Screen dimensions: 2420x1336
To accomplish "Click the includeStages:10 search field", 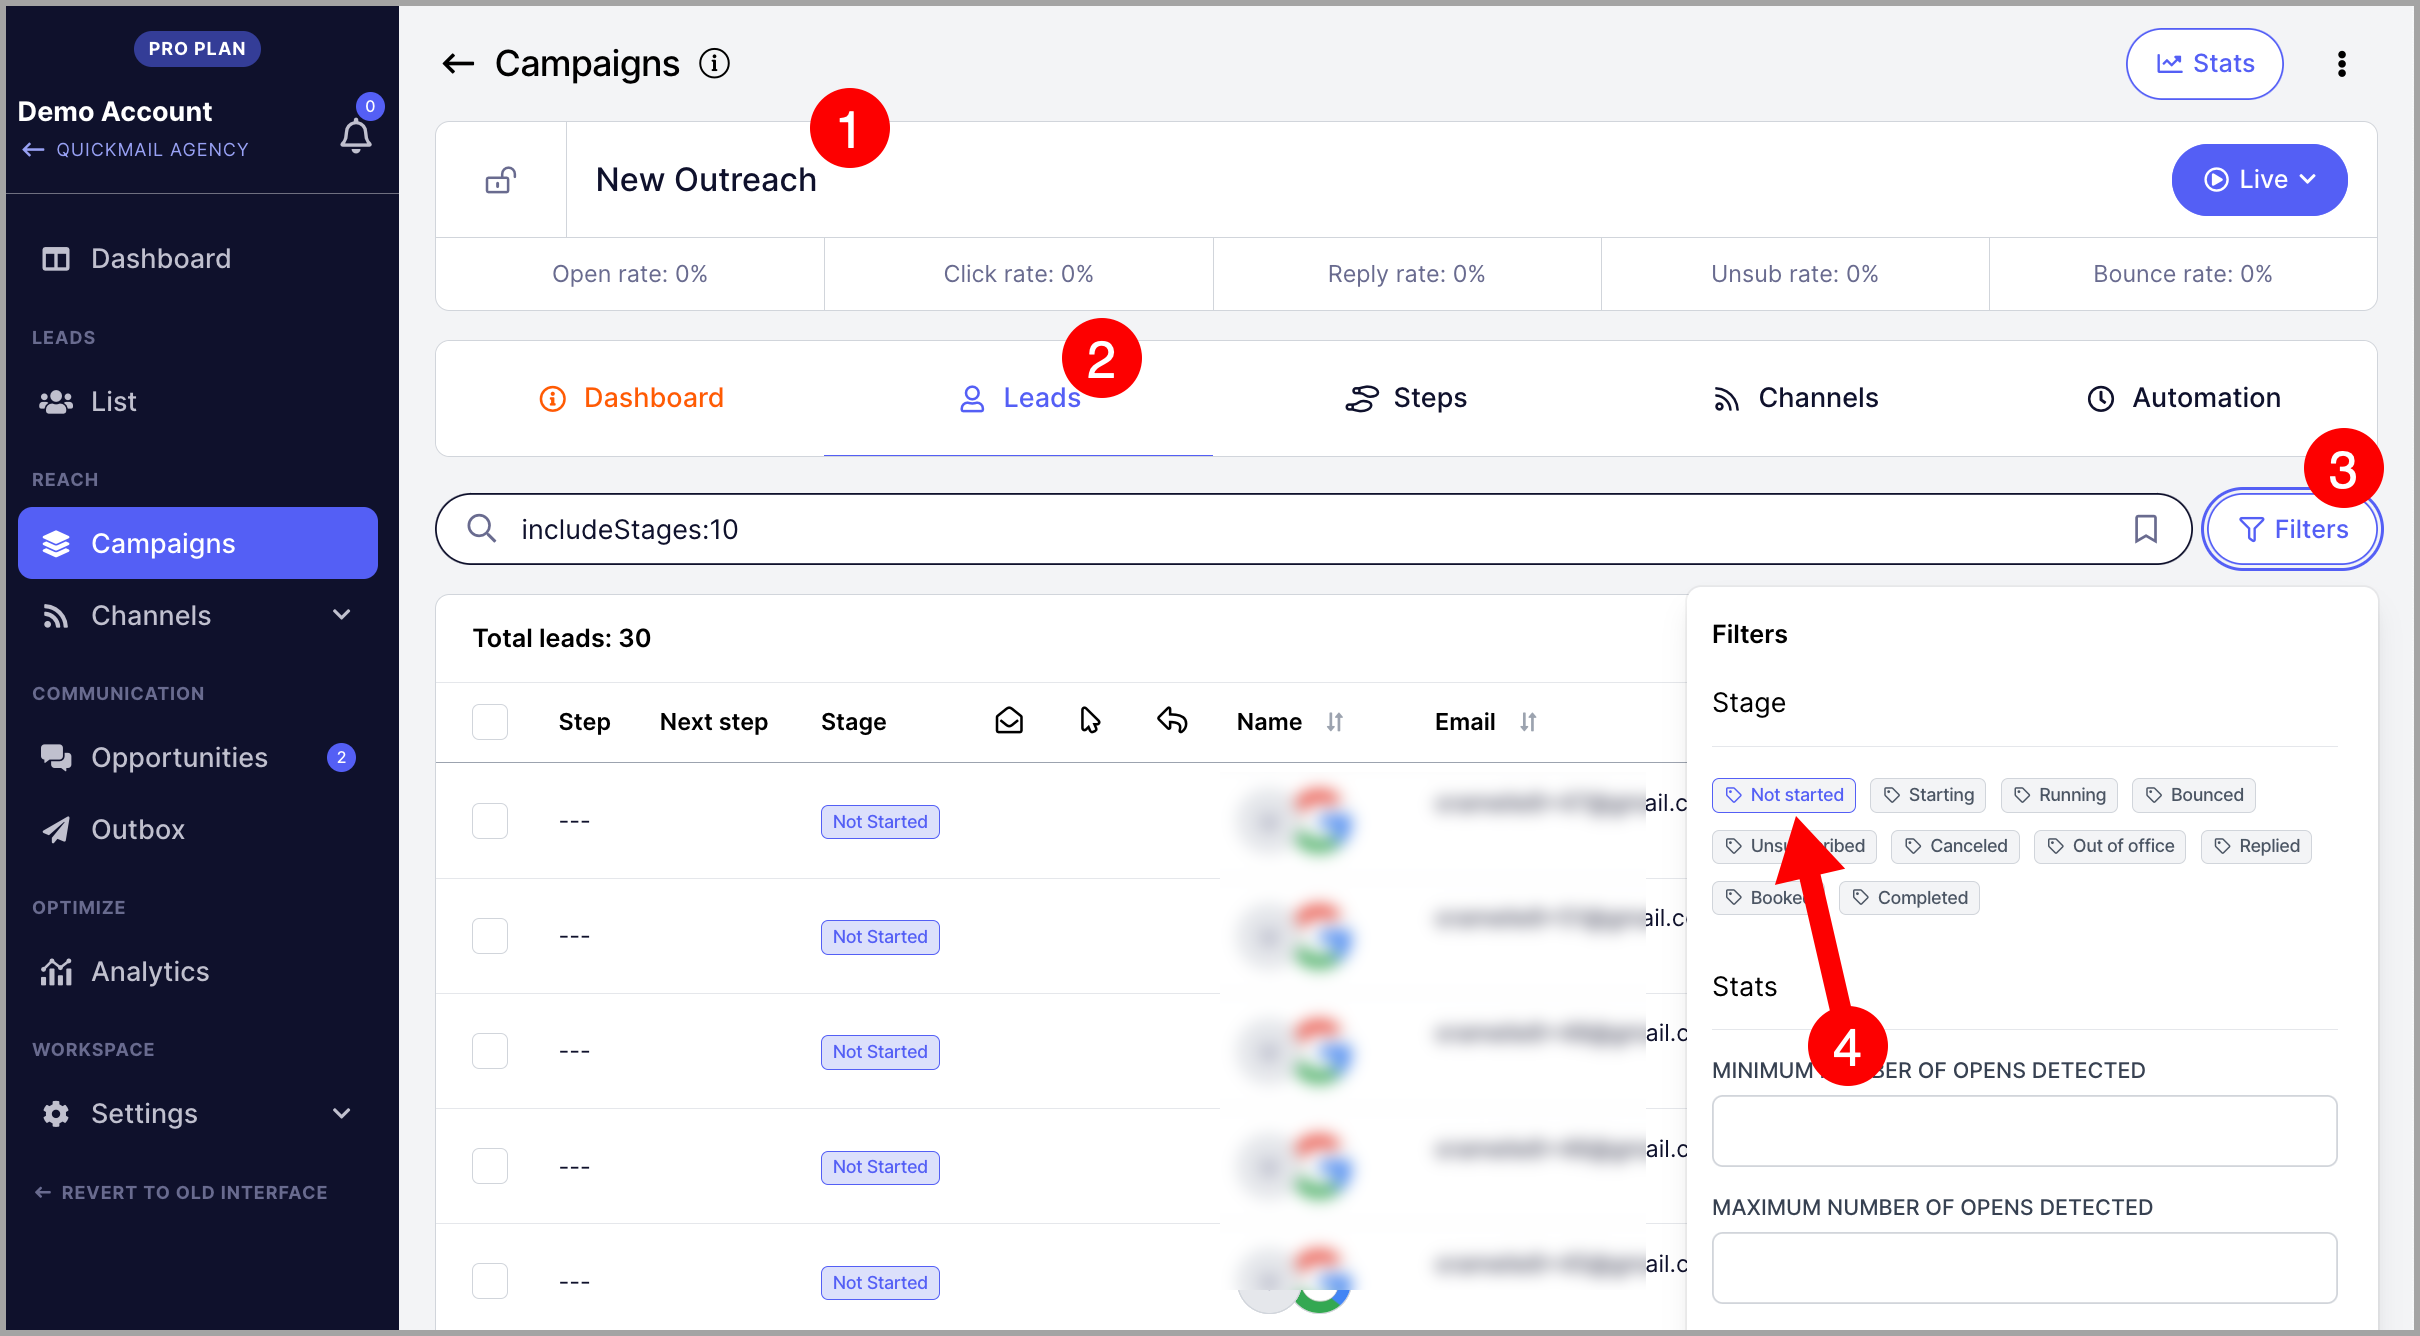I will [1313, 529].
